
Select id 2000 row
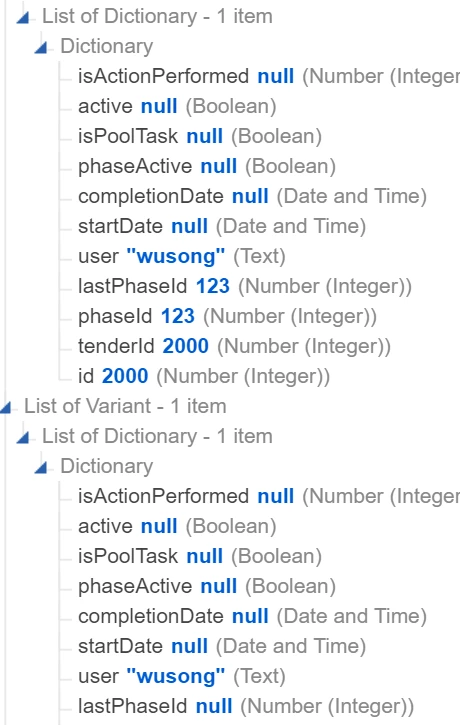click(x=204, y=376)
